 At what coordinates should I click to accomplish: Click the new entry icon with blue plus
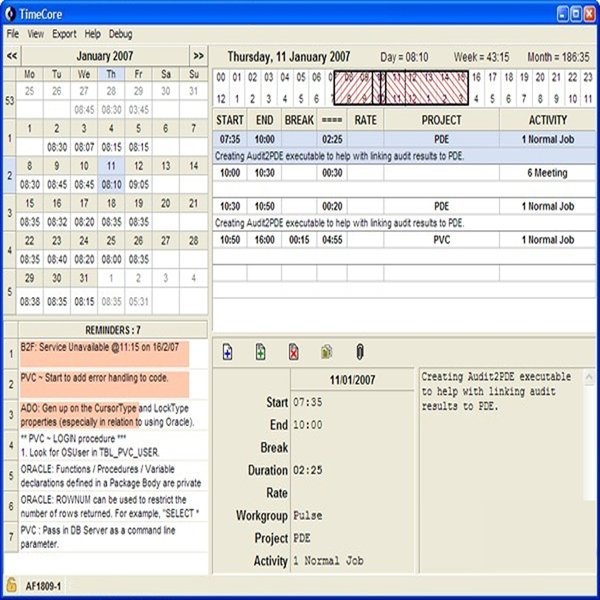[x=227, y=352]
